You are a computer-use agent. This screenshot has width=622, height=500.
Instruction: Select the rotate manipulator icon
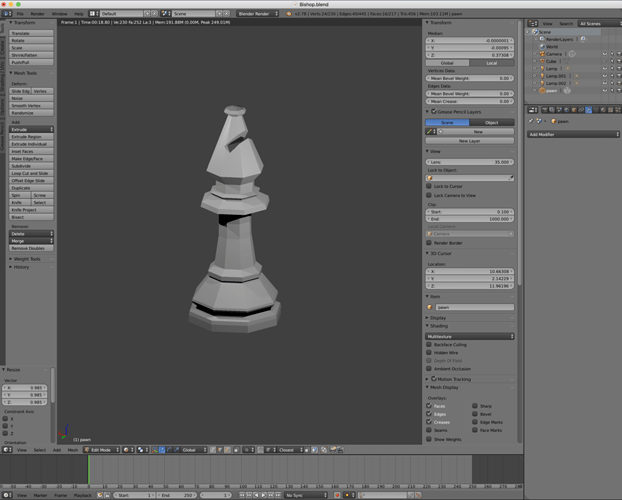point(169,450)
